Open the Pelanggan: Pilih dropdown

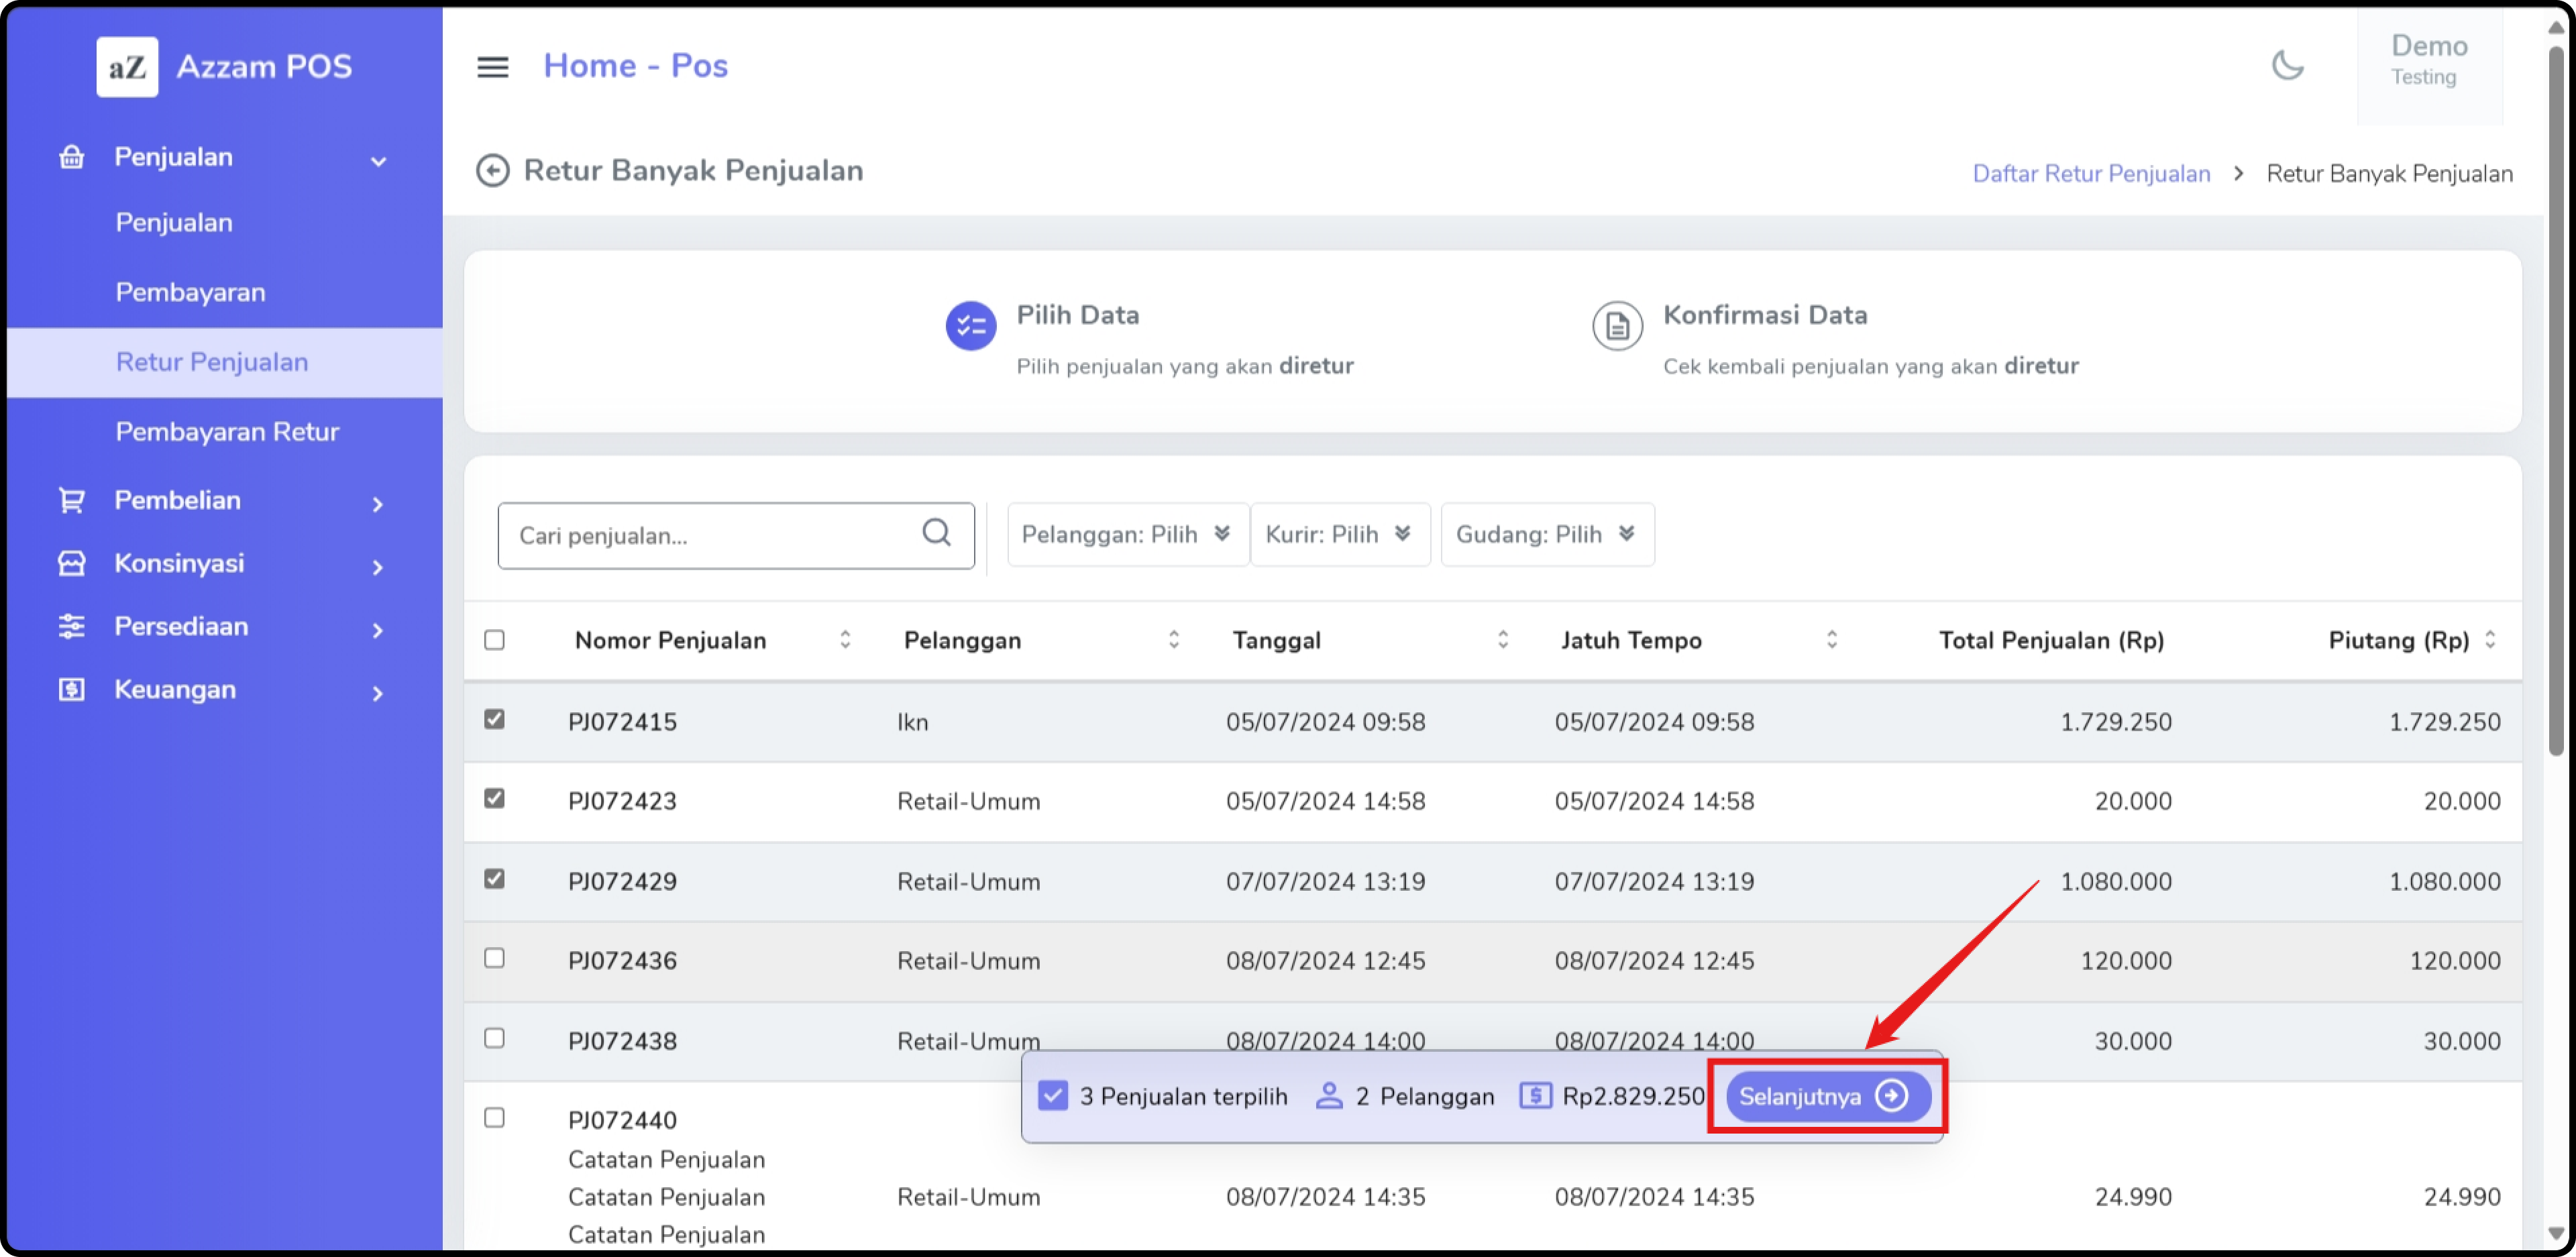tap(1126, 535)
